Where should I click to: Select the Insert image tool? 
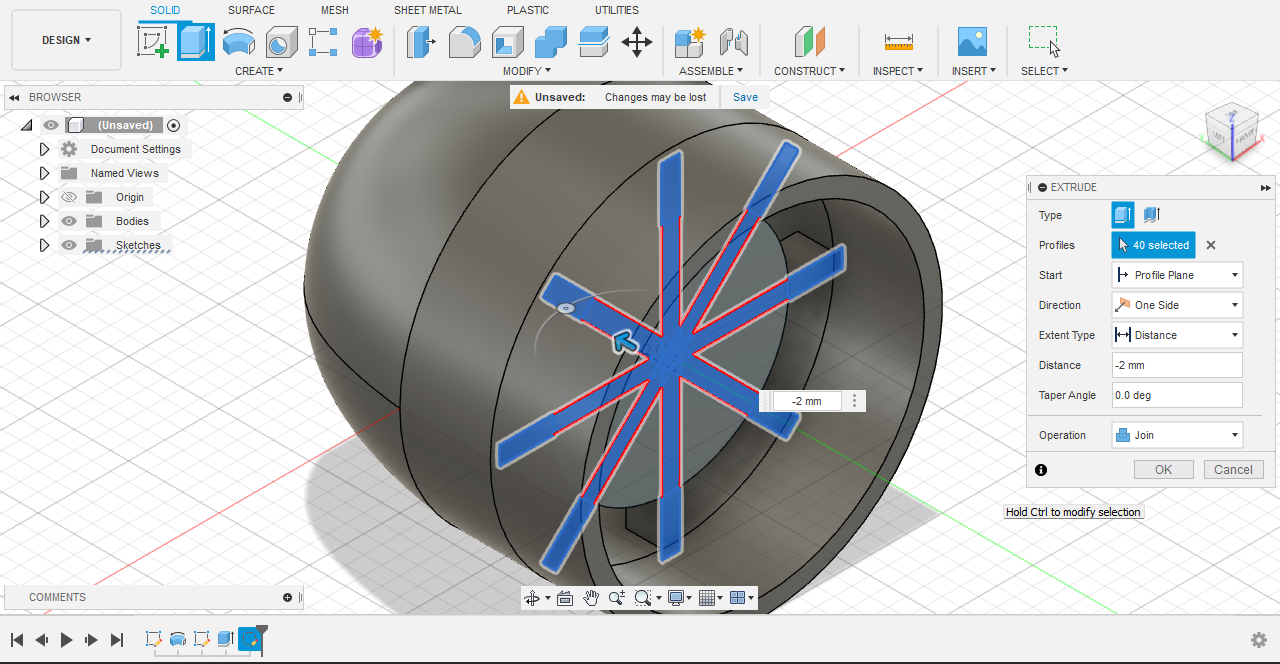click(x=972, y=42)
